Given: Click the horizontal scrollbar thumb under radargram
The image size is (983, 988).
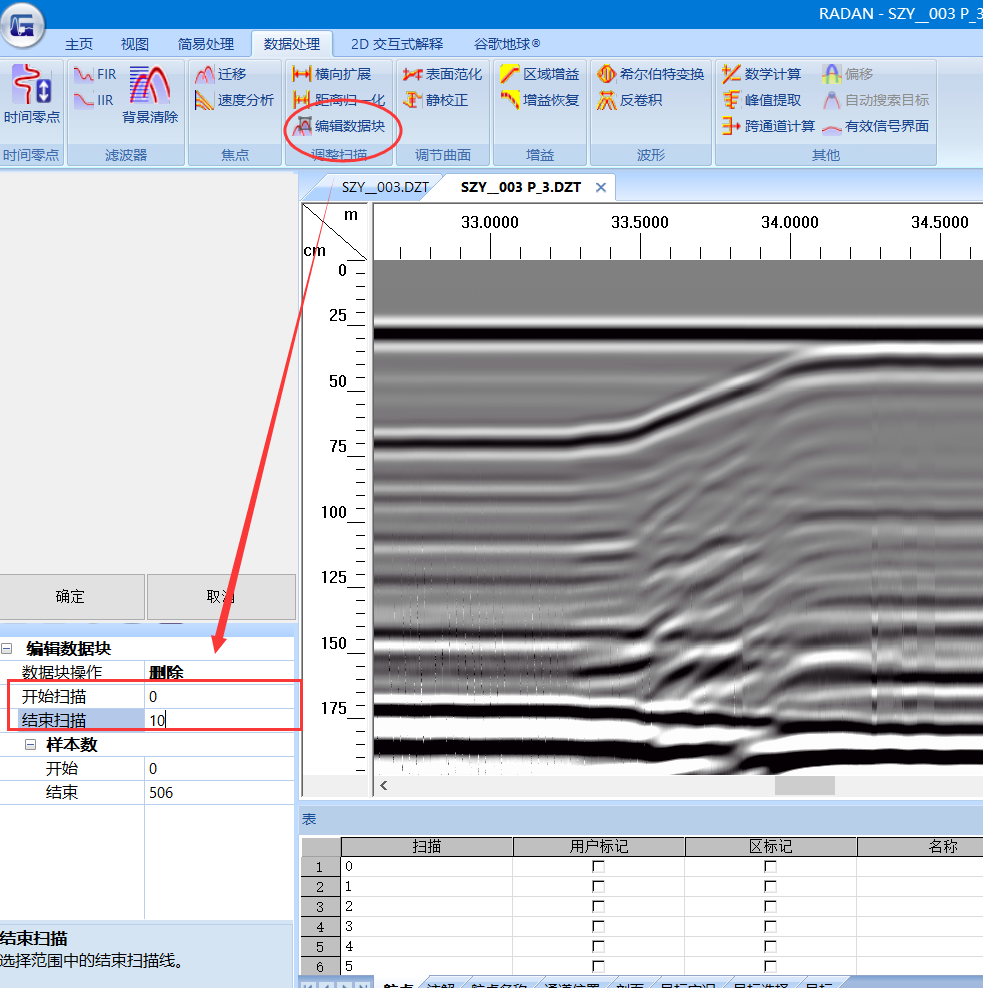Looking at the screenshot, I should [805, 786].
